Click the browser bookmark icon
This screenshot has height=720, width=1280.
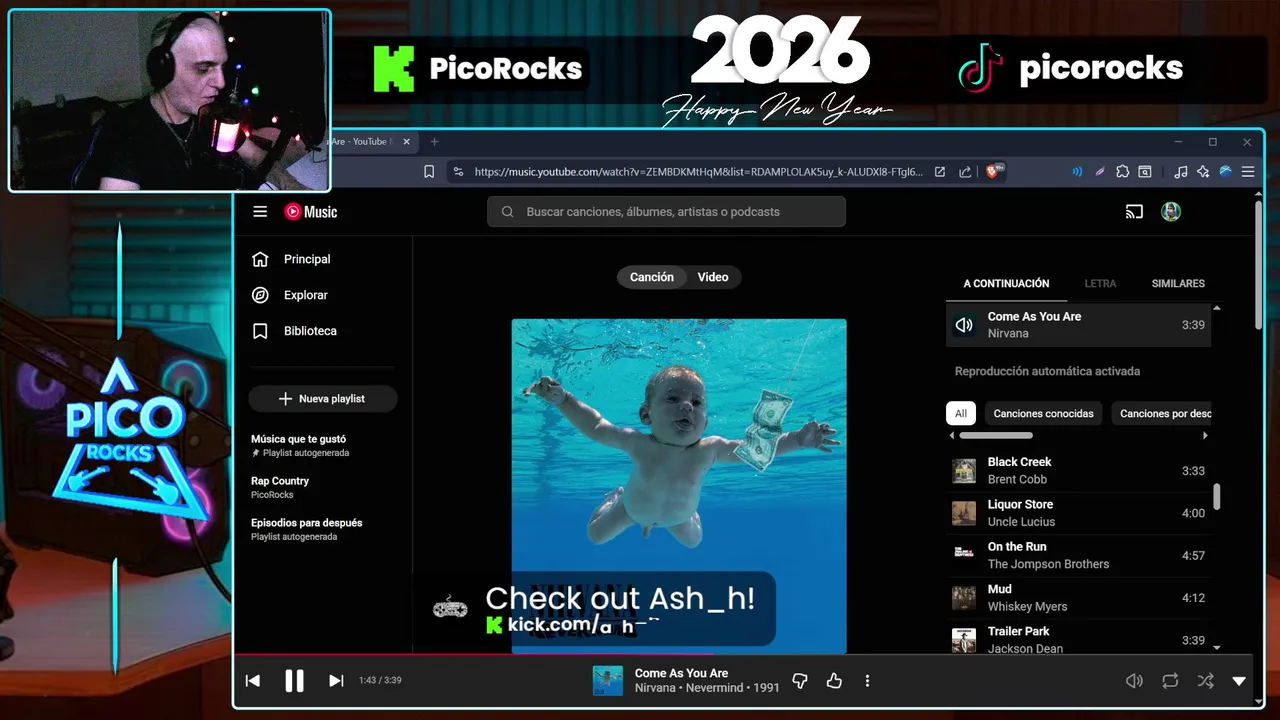click(429, 172)
